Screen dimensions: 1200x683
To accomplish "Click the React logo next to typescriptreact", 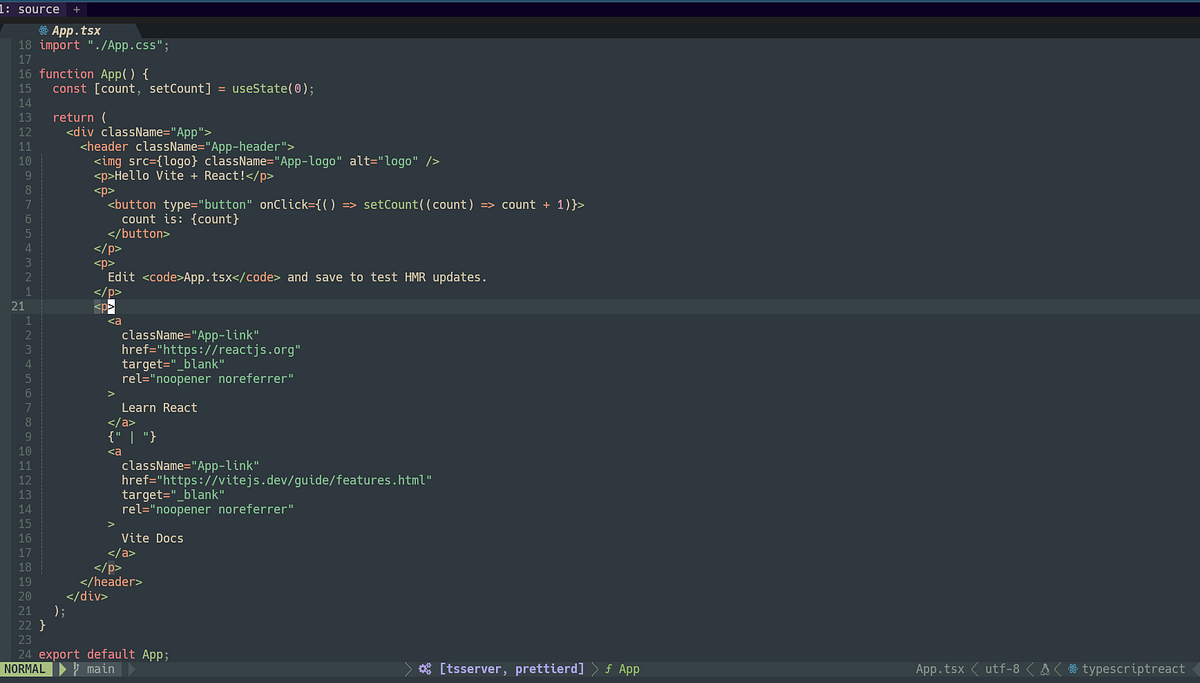I will [x=1071, y=668].
